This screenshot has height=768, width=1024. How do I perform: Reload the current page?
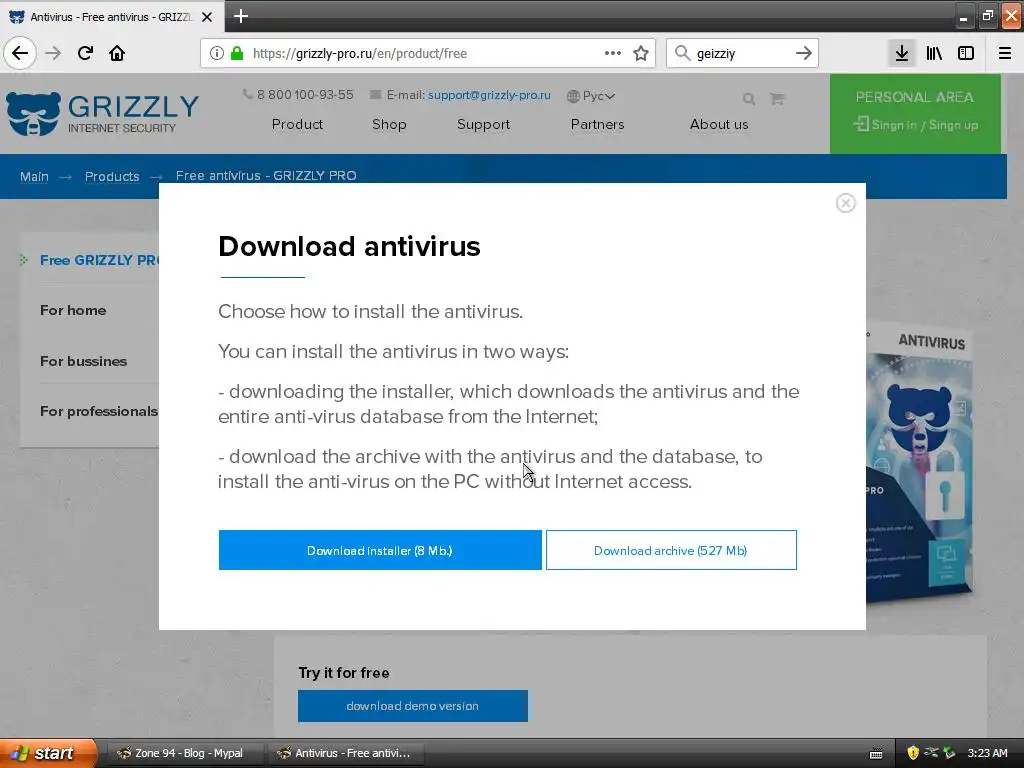click(85, 54)
